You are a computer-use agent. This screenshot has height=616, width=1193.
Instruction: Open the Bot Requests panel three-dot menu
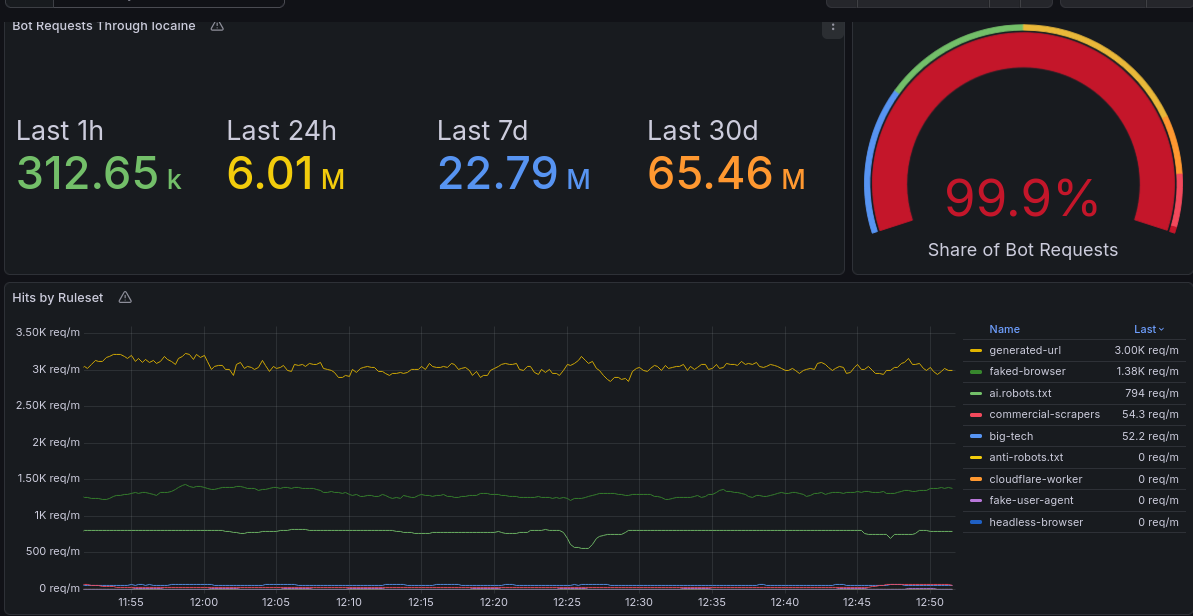[x=832, y=28]
